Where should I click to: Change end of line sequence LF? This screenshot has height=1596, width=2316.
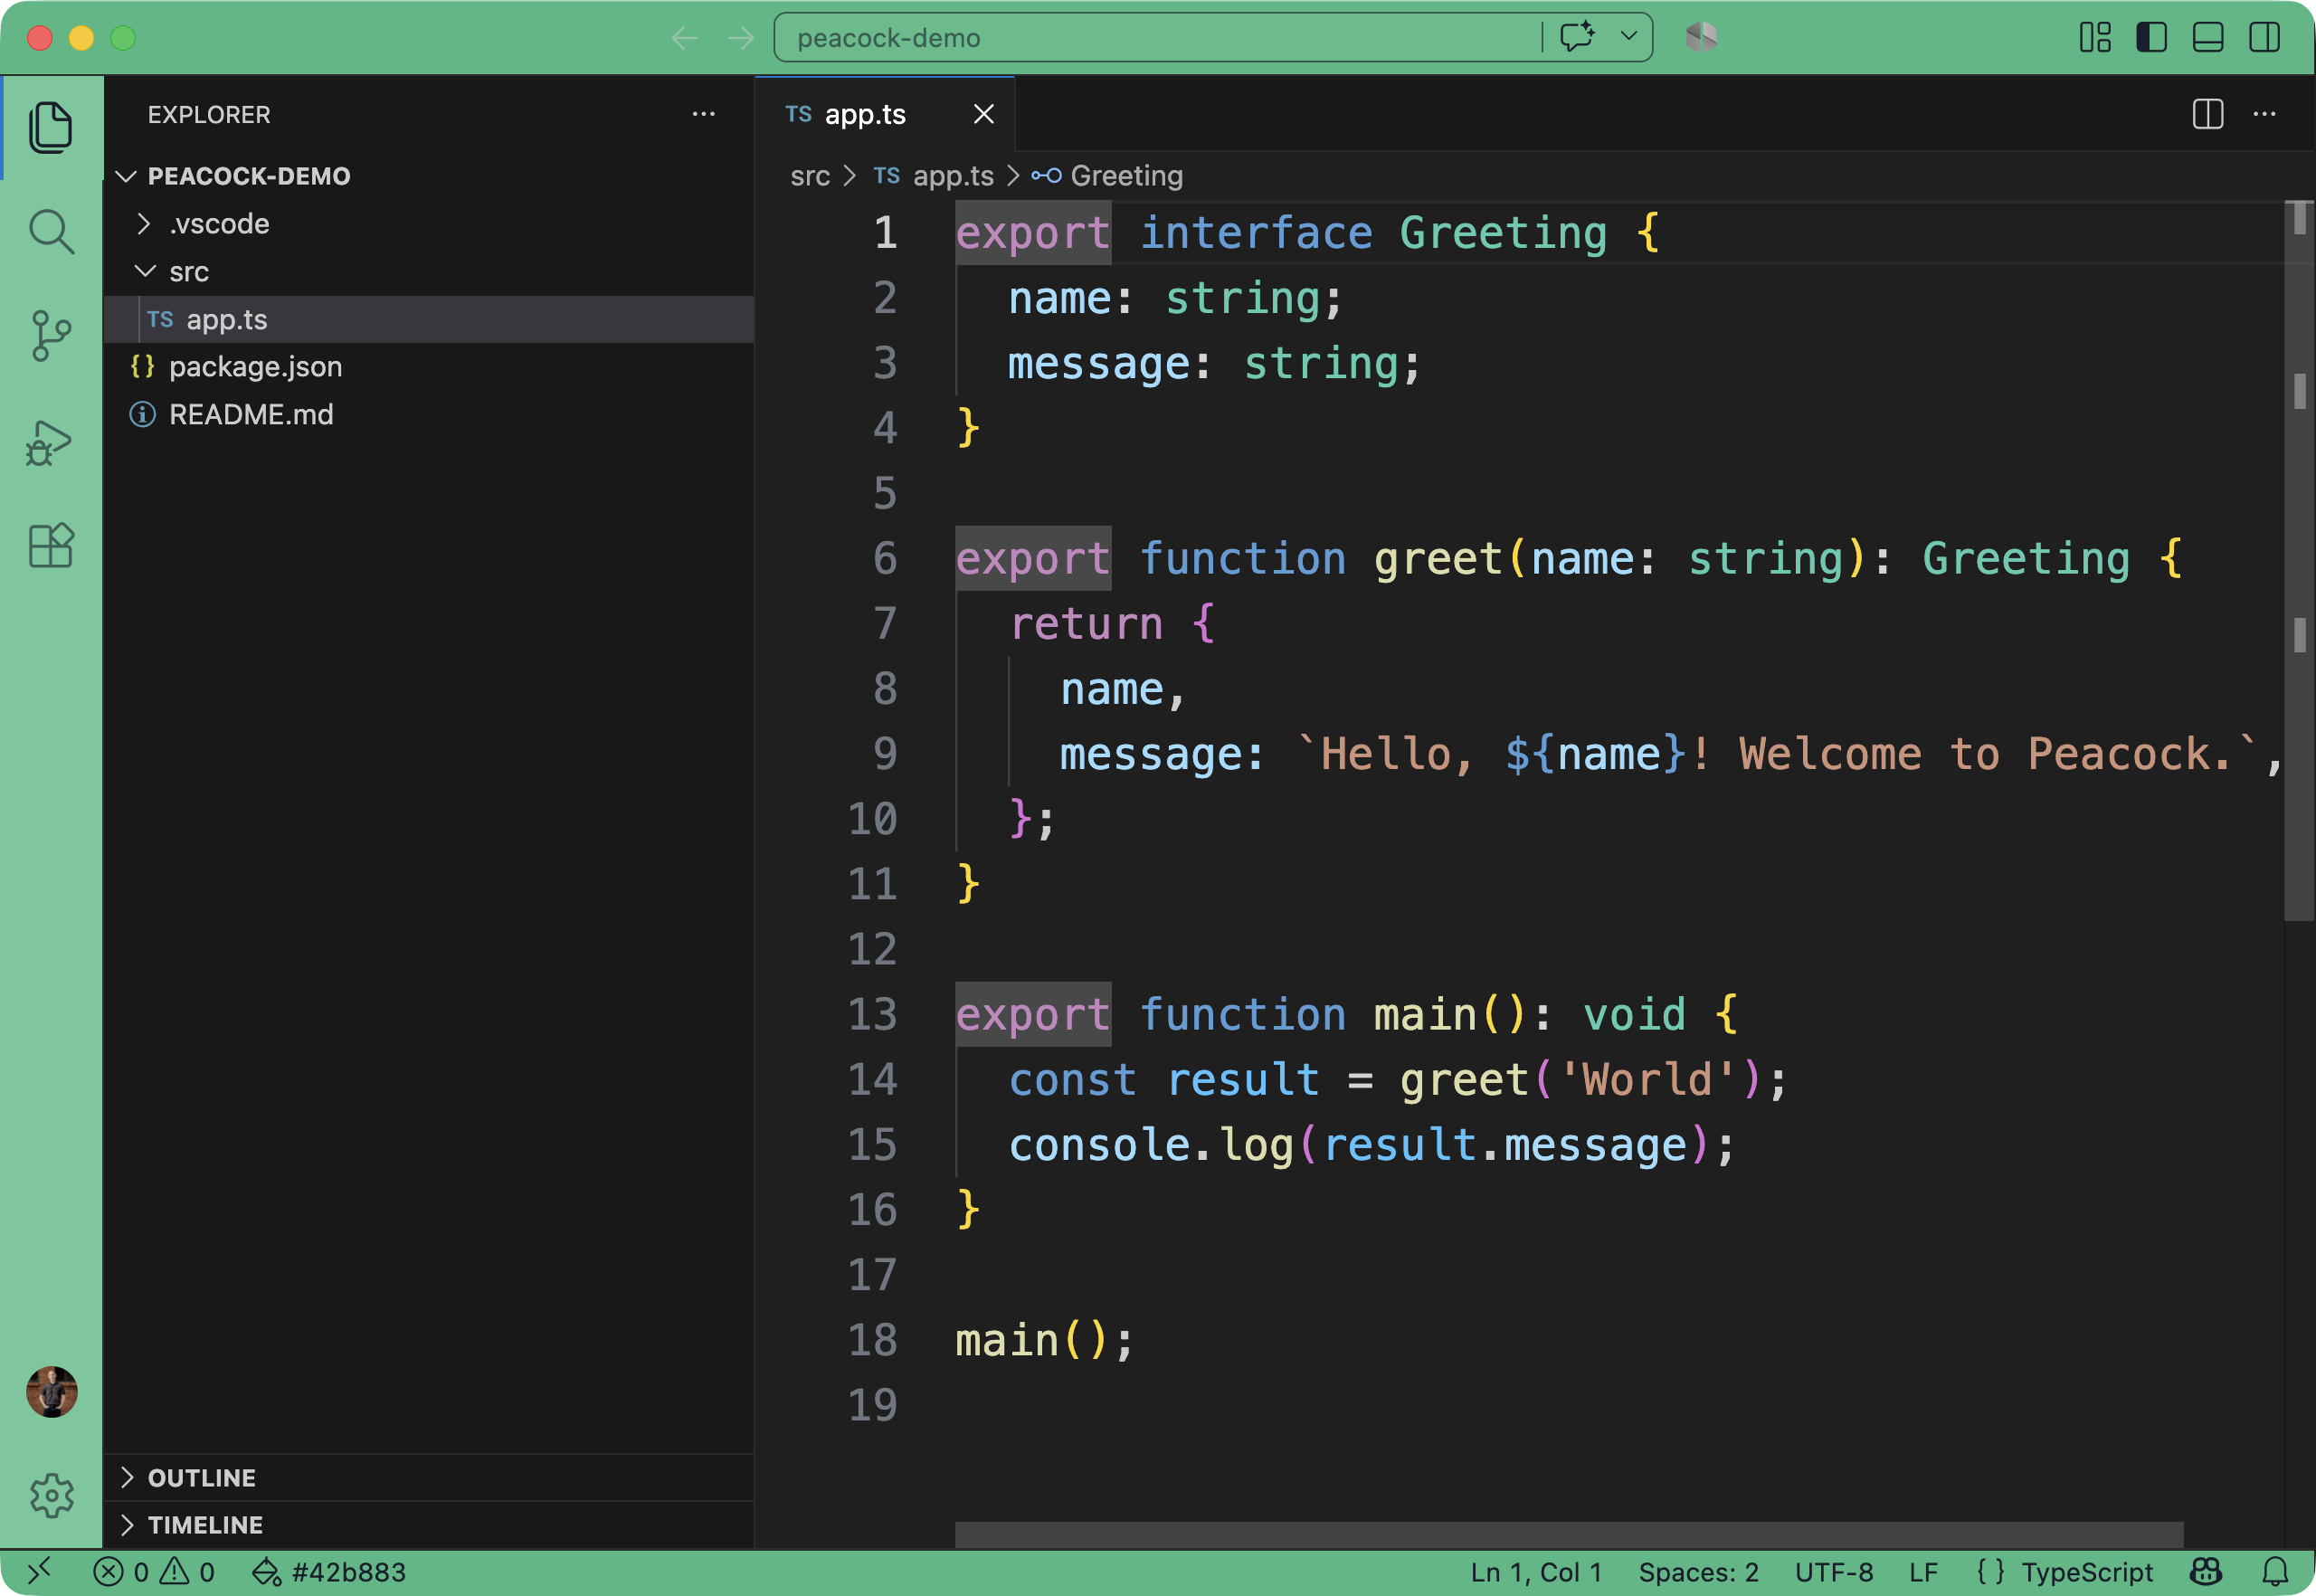click(1924, 1572)
